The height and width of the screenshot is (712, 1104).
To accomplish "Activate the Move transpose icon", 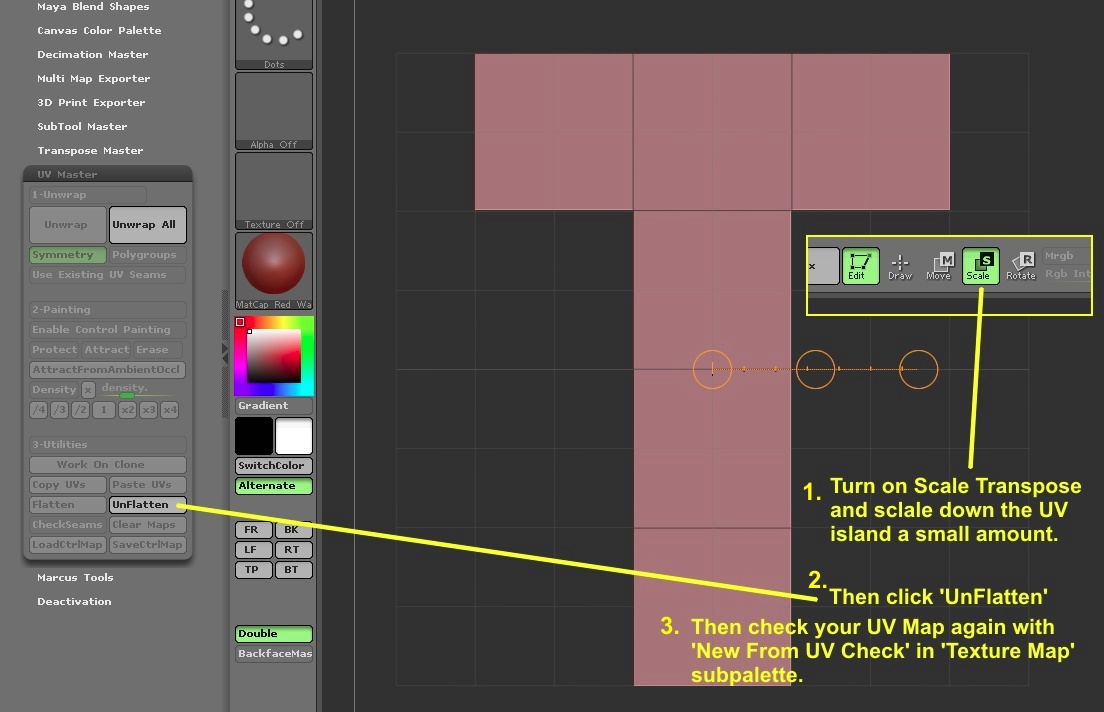I will point(940,265).
